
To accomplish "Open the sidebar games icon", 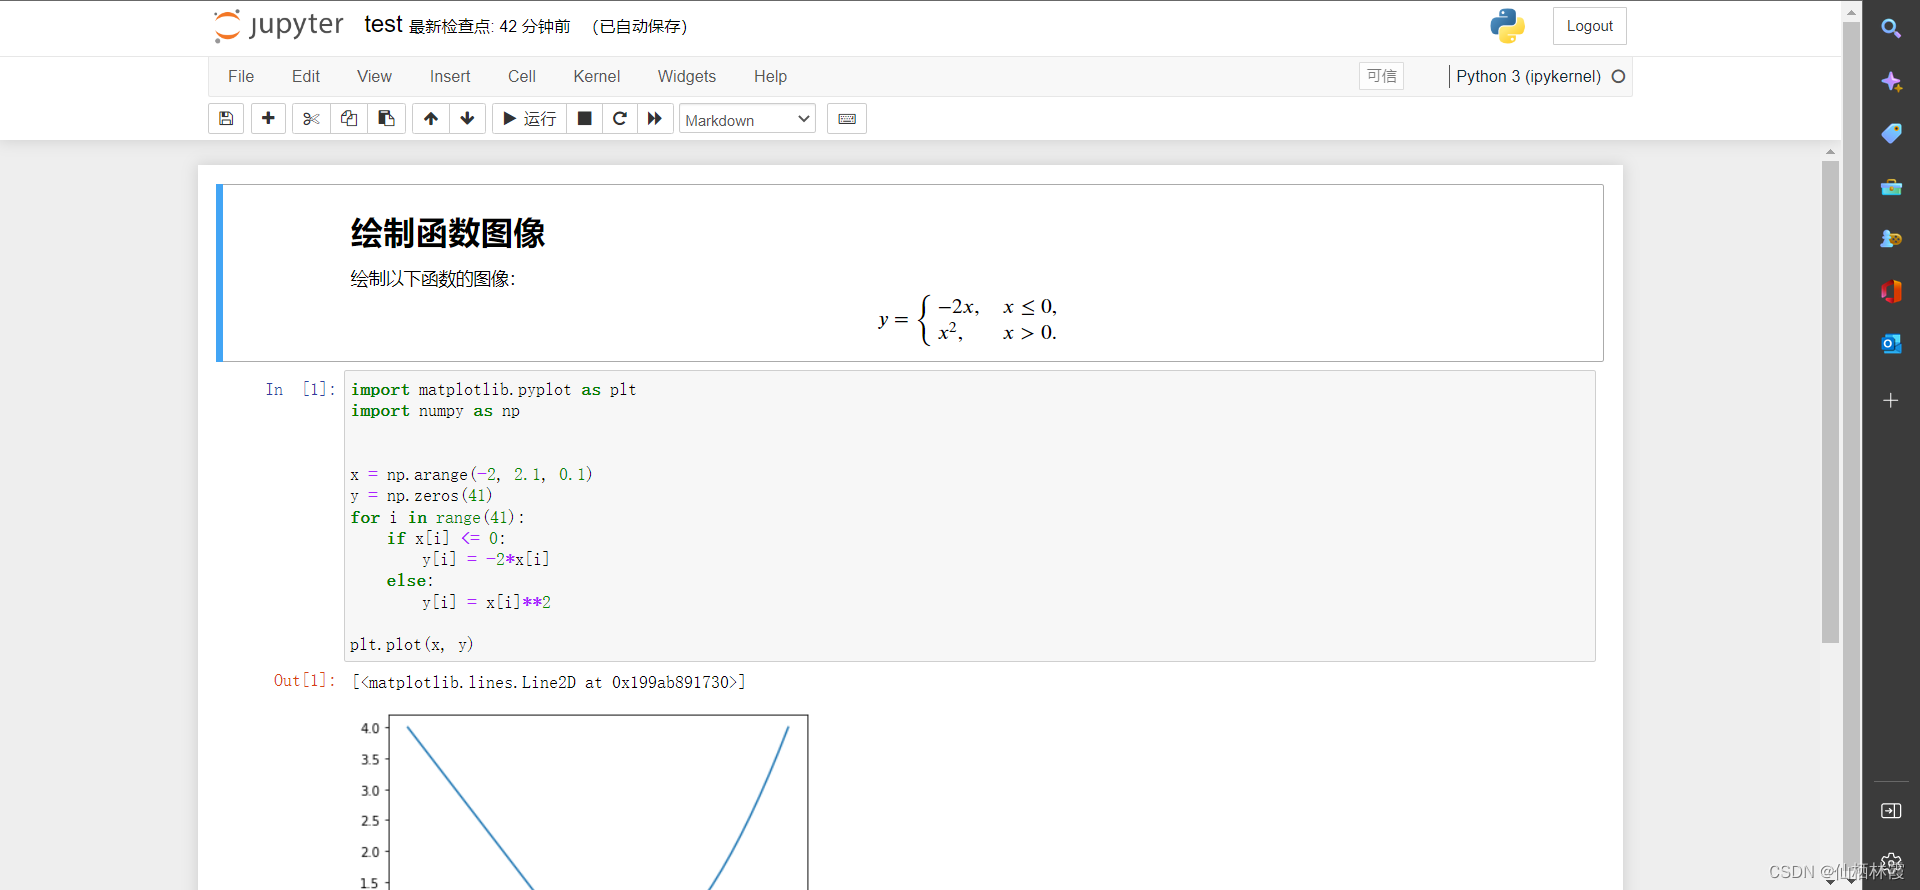I will pyautogui.click(x=1891, y=239).
